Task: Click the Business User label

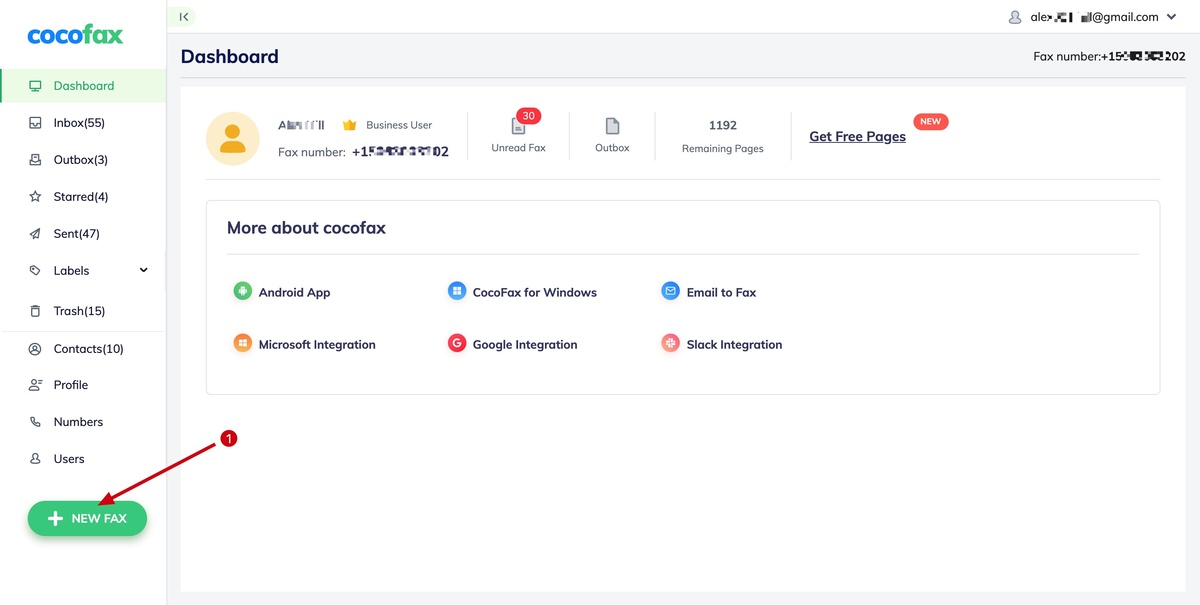Action: pos(399,125)
